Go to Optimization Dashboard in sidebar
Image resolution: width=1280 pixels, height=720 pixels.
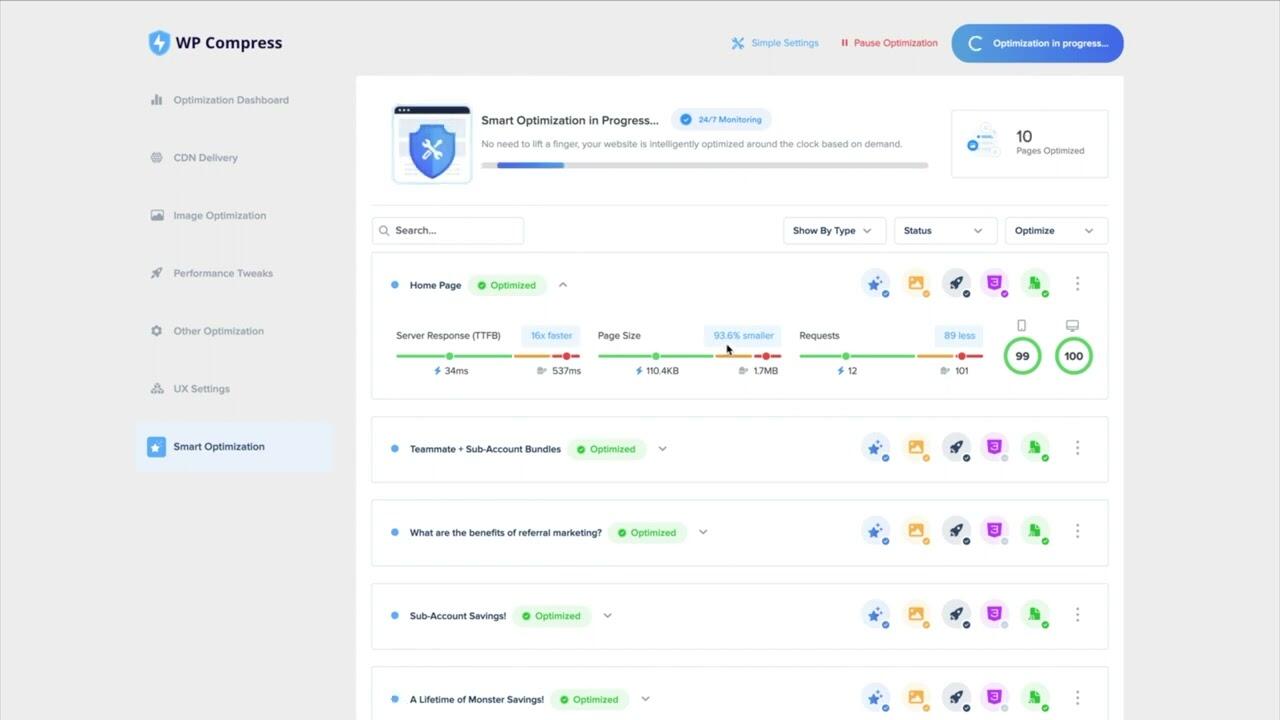[x=220, y=100]
